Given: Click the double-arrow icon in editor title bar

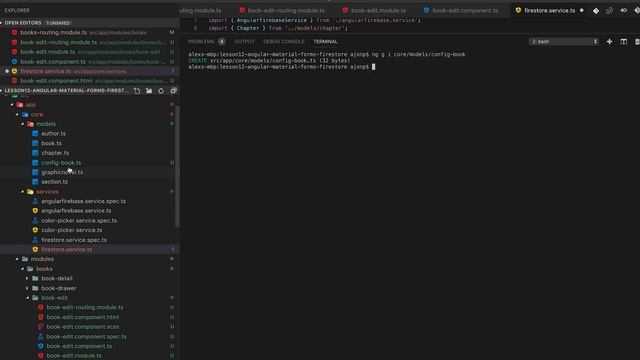Looking at the screenshot, I should pos(623,11).
